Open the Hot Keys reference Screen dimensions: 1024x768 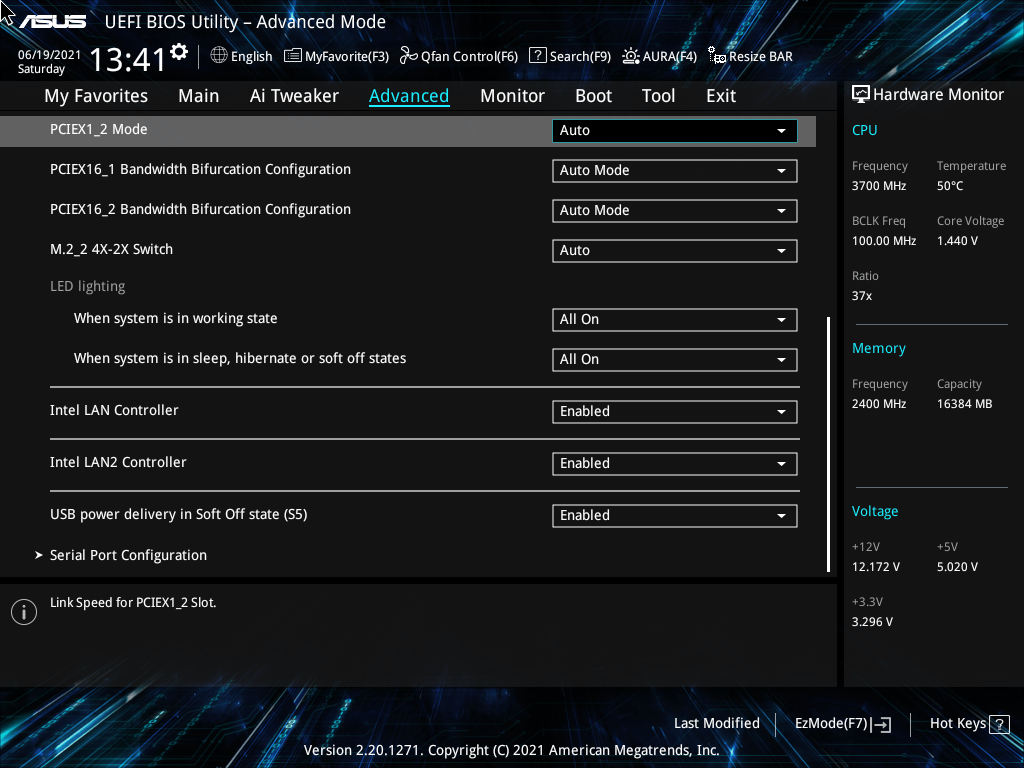click(961, 723)
